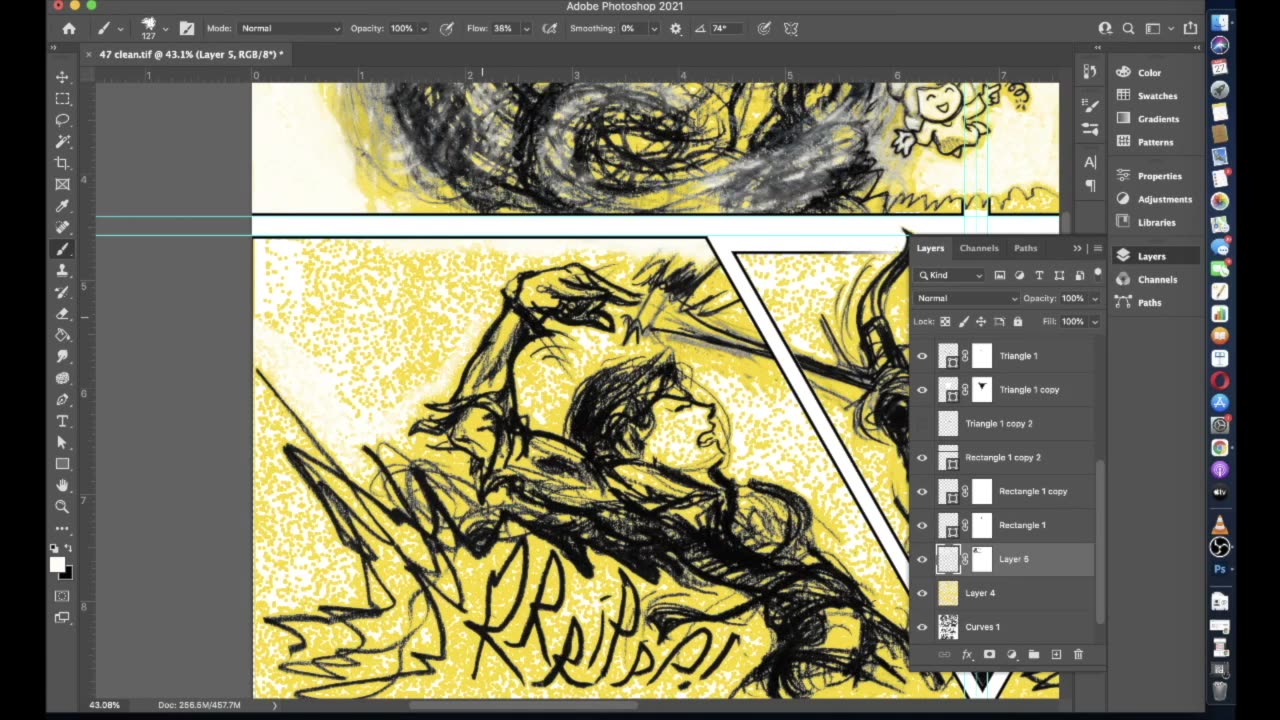The width and height of the screenshot is (1280, 720).
Task: Toggle visibility of Layer 5
Action: point(922,559)
